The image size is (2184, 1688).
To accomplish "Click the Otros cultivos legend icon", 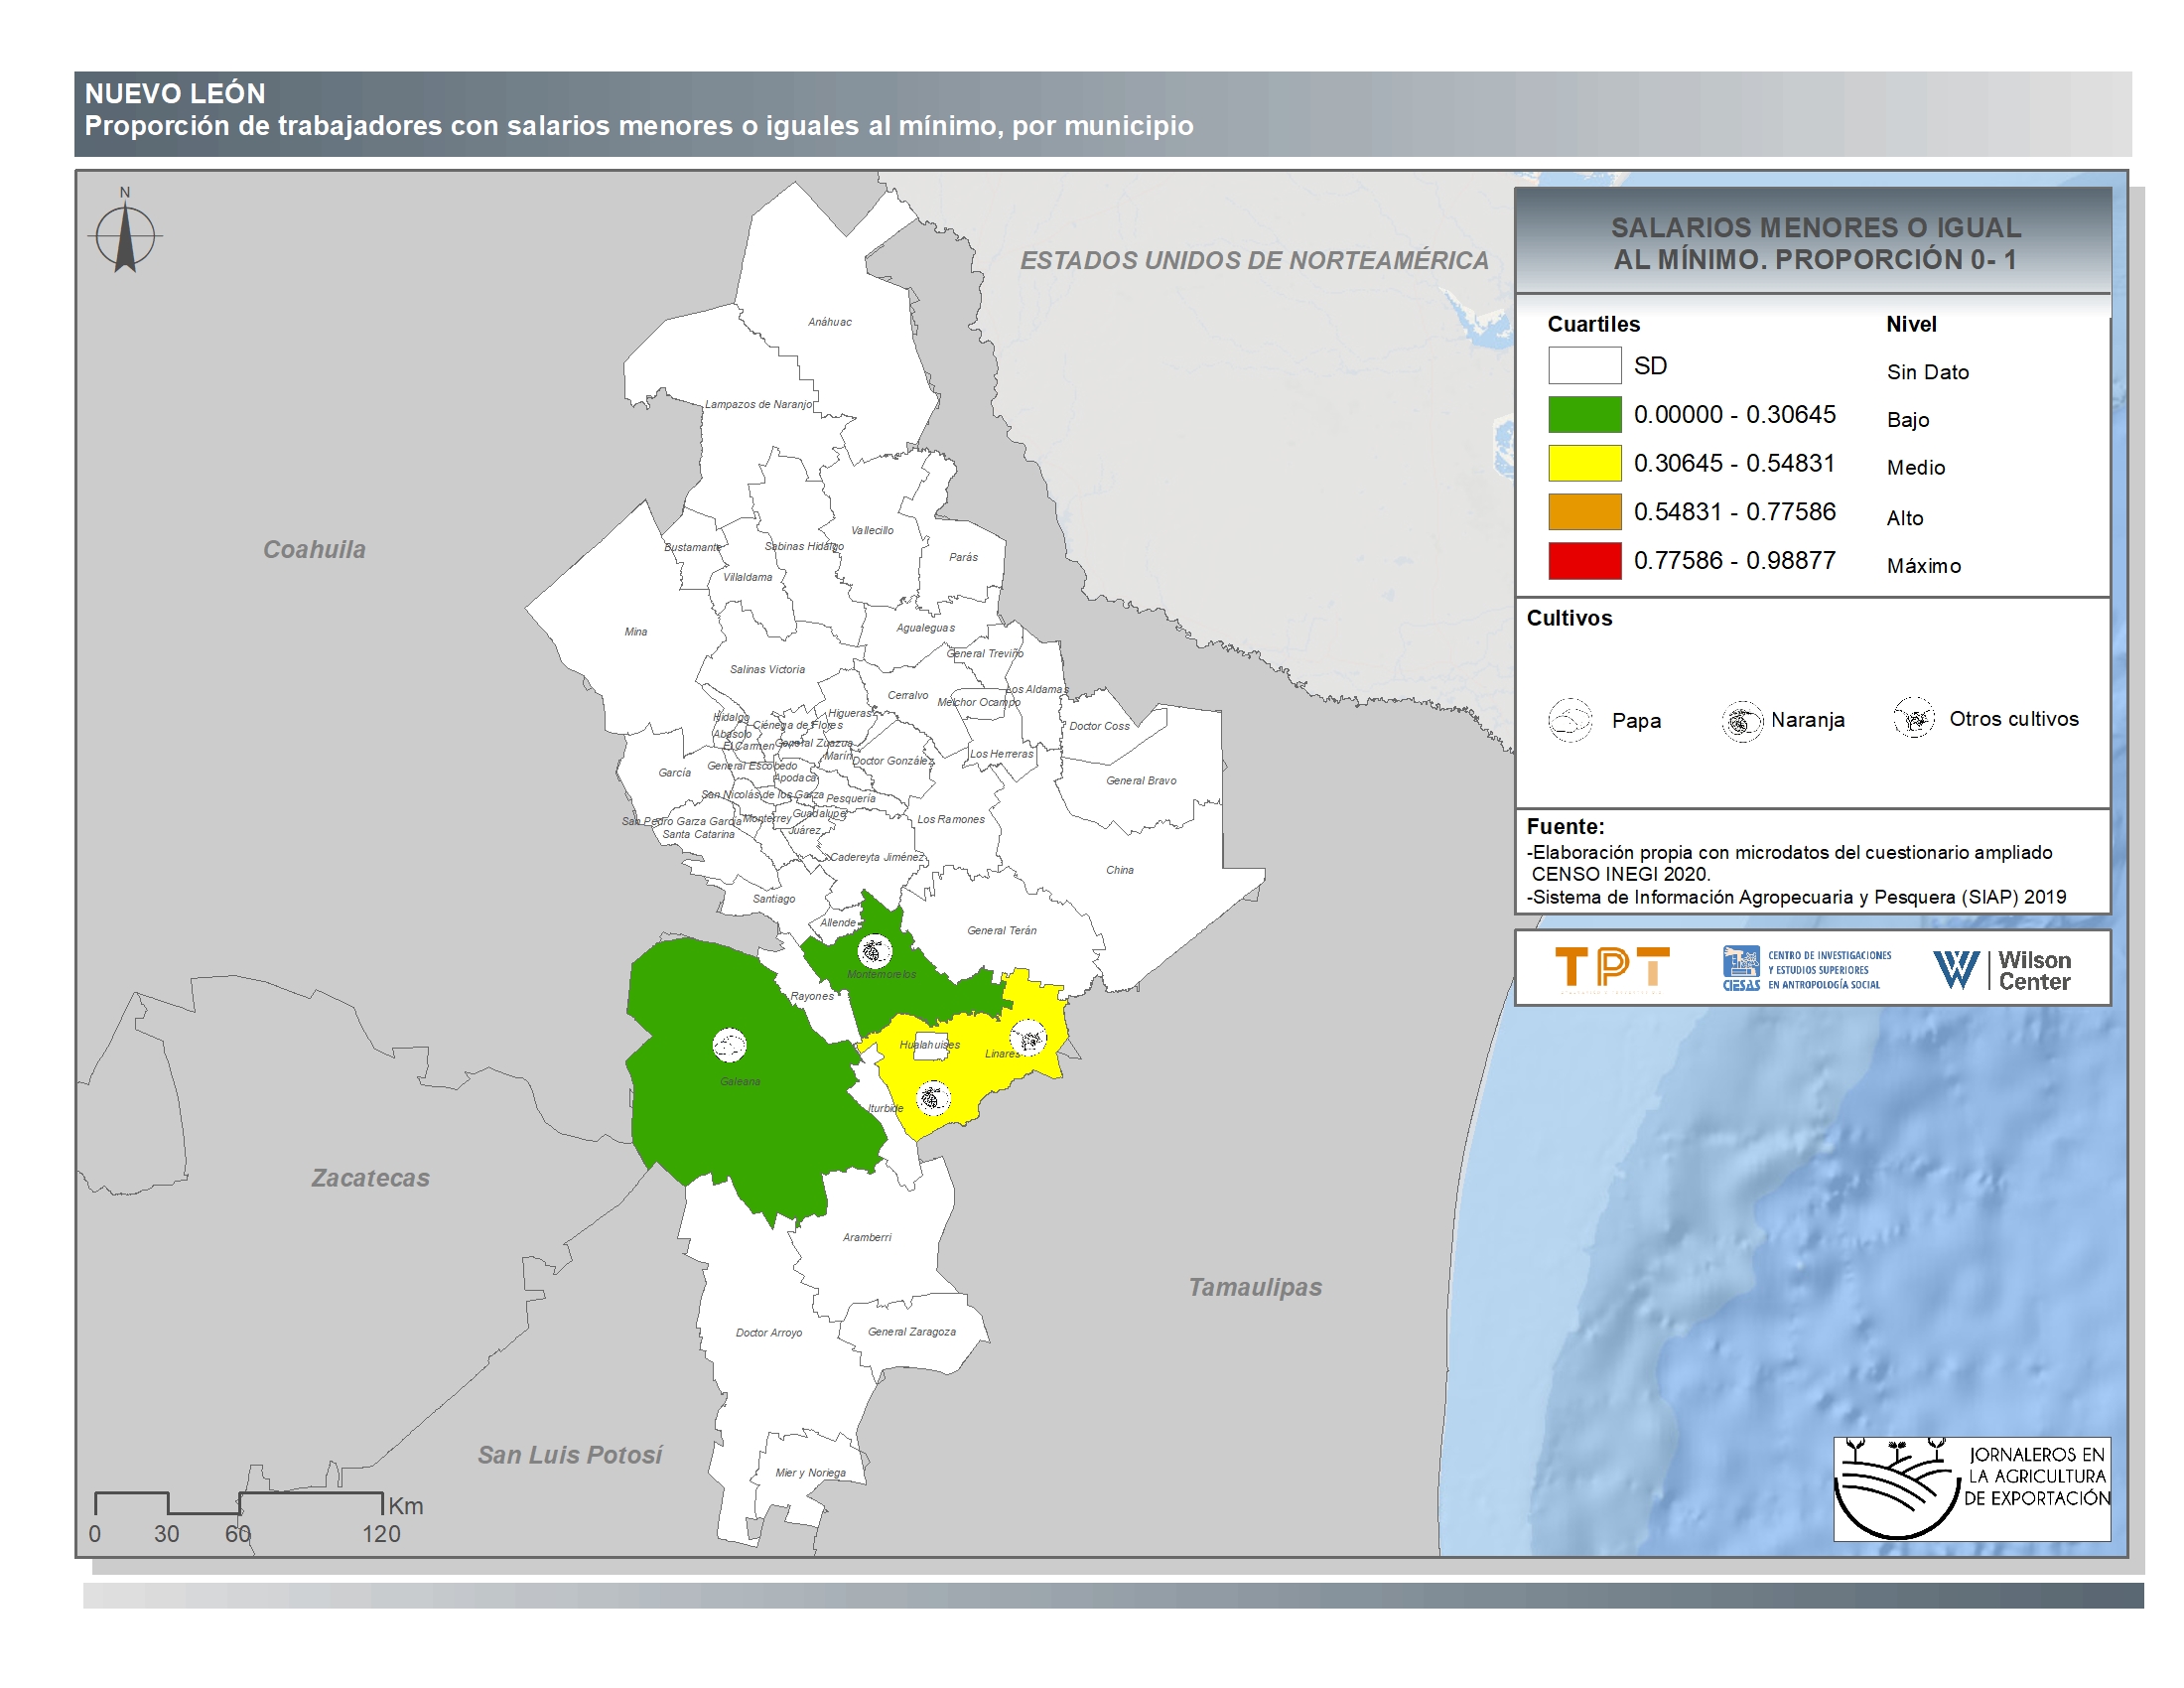I will click(1914, 718).
